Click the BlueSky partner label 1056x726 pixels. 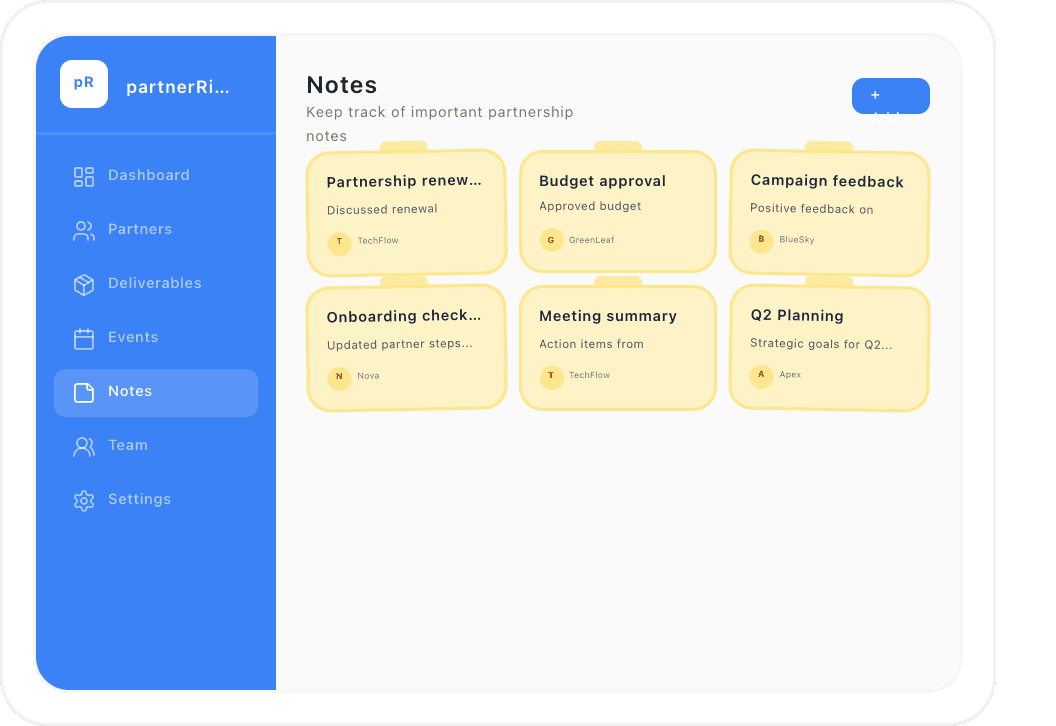(797, 240)
